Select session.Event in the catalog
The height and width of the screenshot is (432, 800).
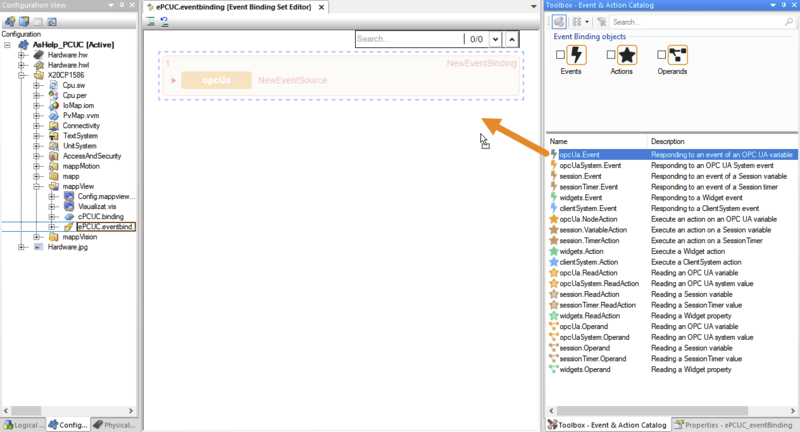tap(581, 176)
